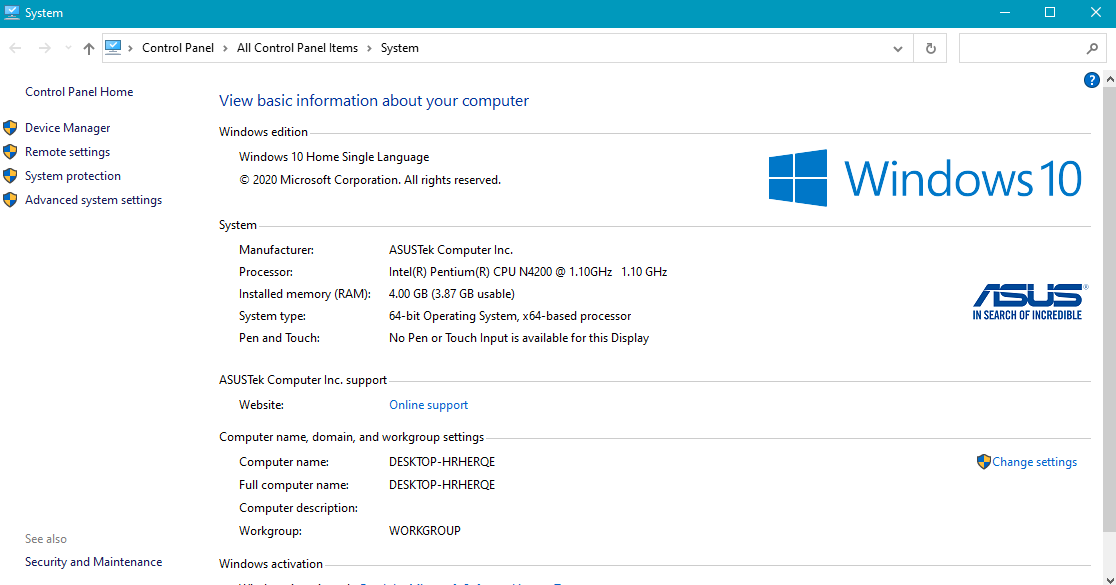1116x585 pixels.
Task: Navigate to Control Panel breadcrumb
Action: click(x=178, y=48)
